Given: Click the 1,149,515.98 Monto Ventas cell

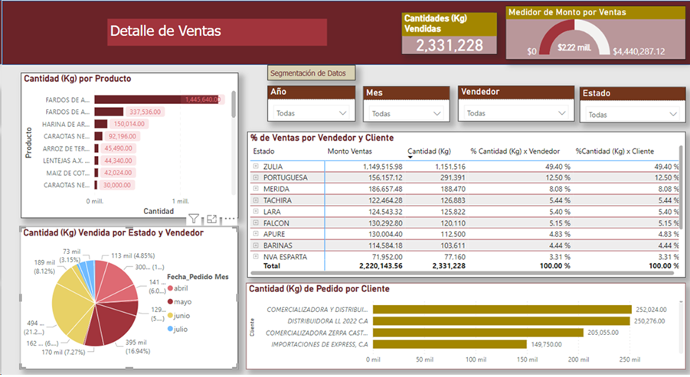Looking at the screenshot, I should pyautogui.click(x=382, y=167).
